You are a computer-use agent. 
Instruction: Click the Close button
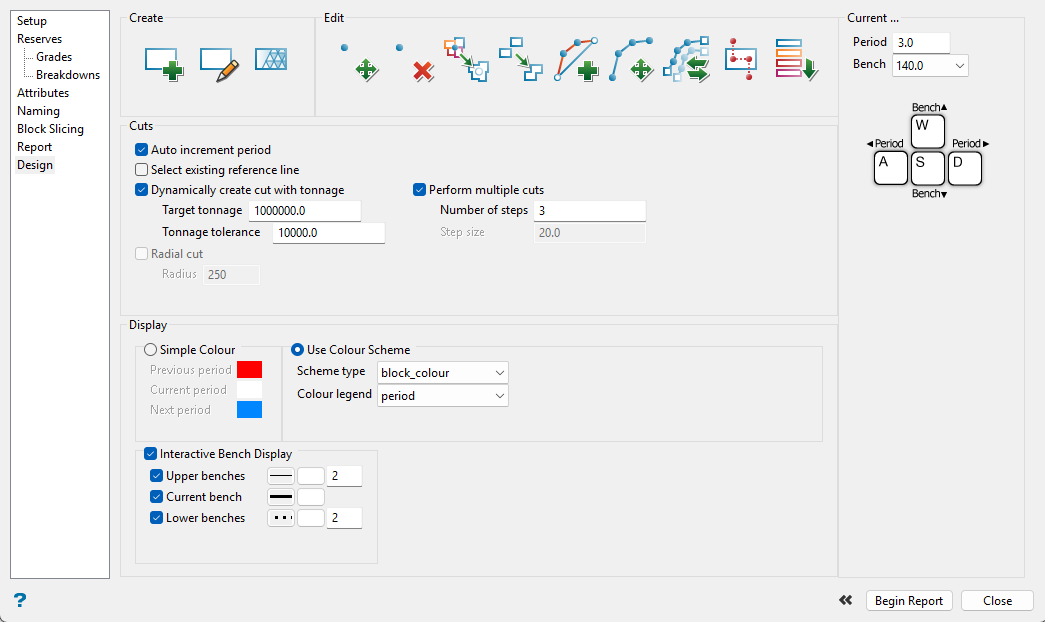(x=997, y=601)
